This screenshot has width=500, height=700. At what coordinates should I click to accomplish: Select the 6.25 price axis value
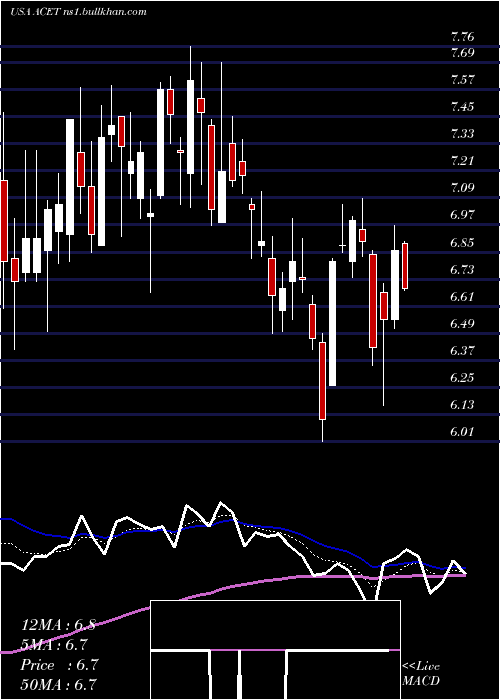click(x=462, y=378)
